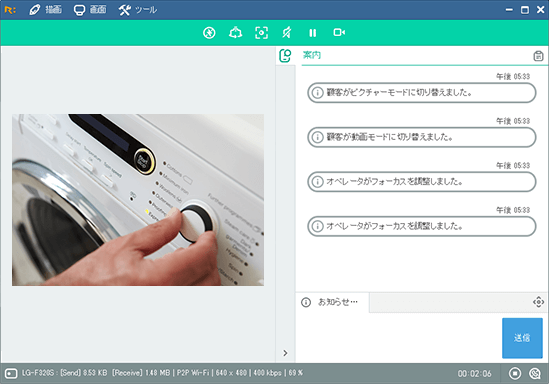Click the 640 x 480 resolution text
The width and height of the screenshot is (549, 384).
[231, 373]
